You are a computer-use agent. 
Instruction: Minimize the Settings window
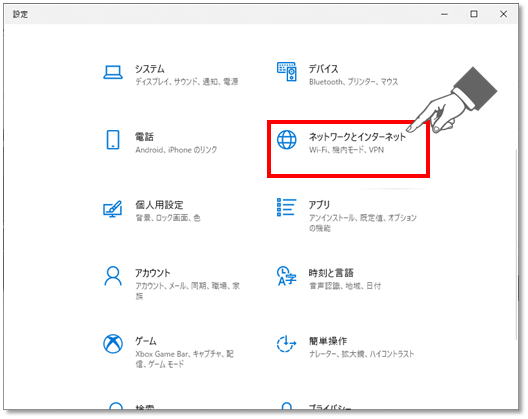(x=444, y=14)
